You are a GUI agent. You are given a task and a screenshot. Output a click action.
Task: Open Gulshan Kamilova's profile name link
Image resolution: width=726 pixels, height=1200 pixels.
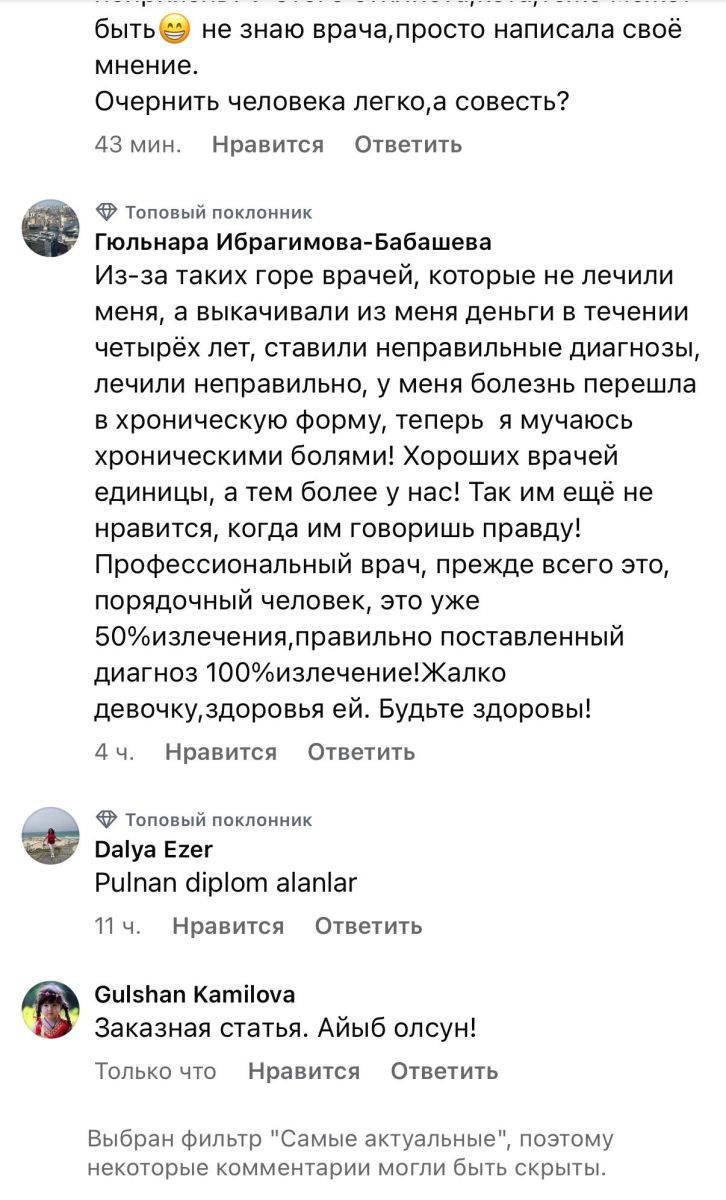[x=194, y=995]
